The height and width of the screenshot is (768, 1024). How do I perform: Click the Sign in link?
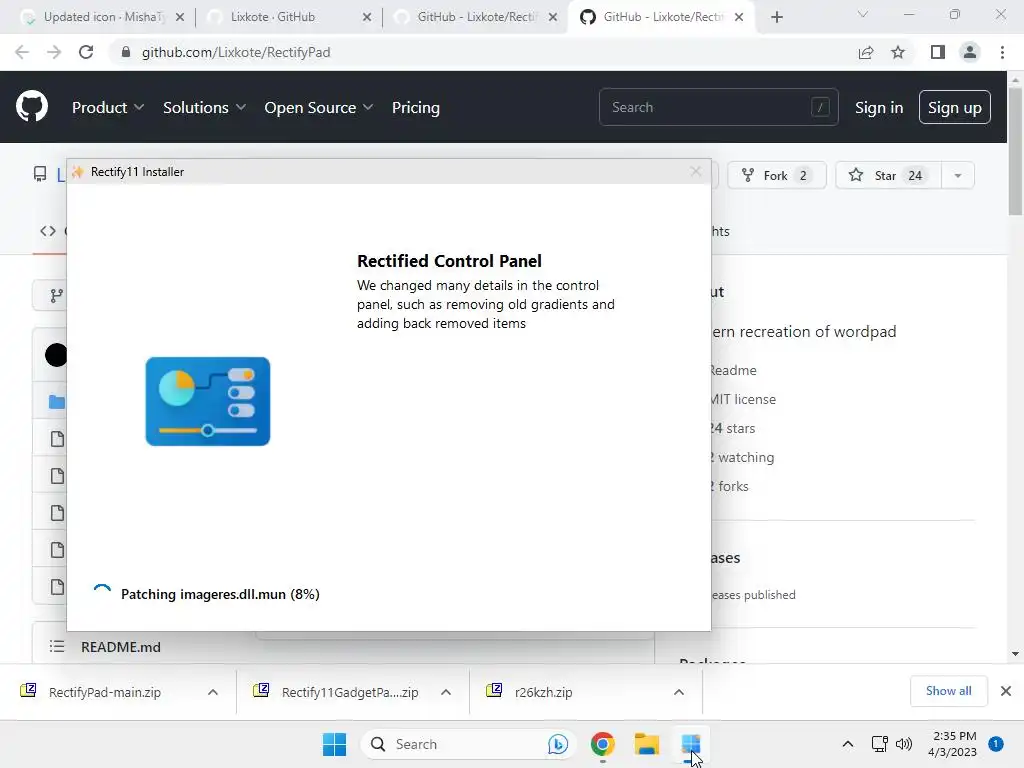click(879, 107)
